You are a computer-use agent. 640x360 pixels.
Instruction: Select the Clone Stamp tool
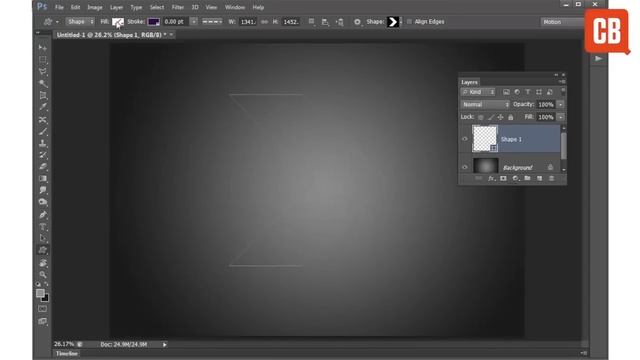click(x=42, y=143)
